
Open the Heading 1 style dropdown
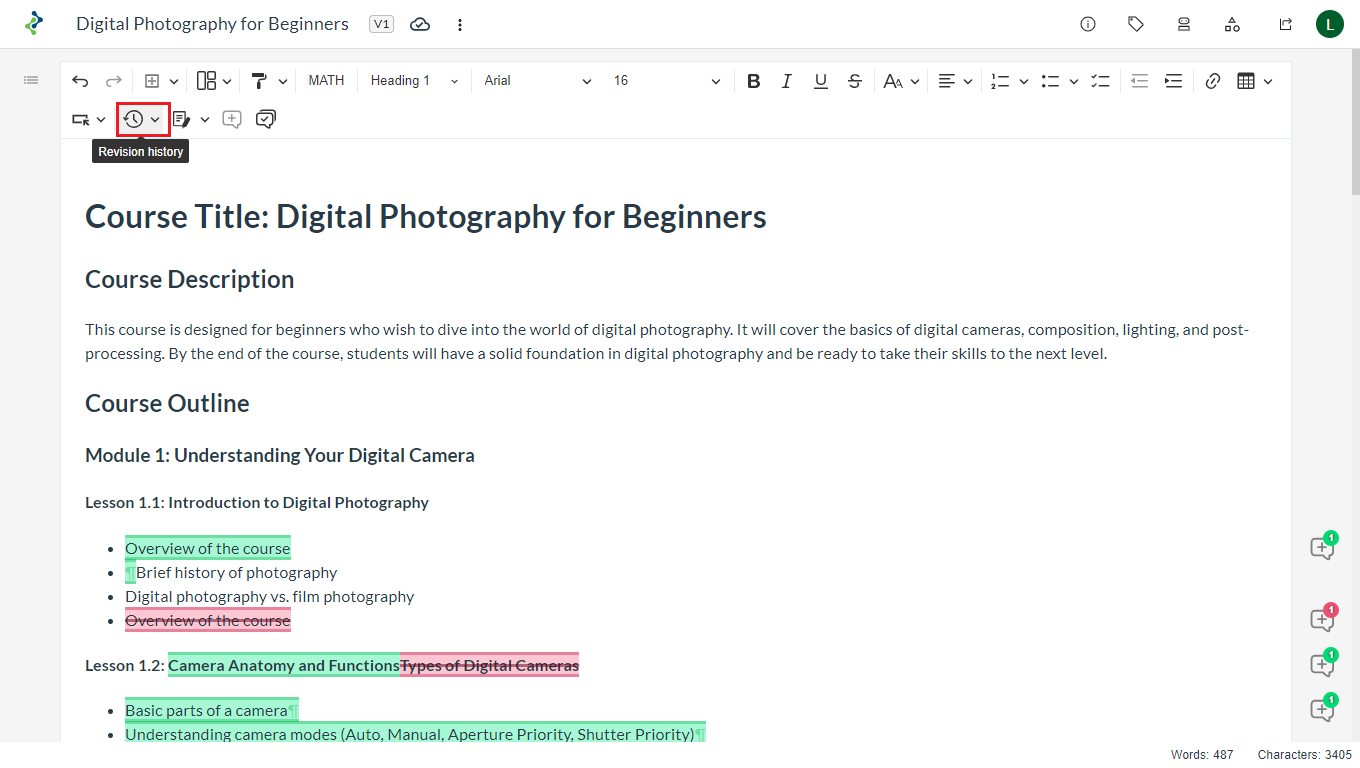414,81
